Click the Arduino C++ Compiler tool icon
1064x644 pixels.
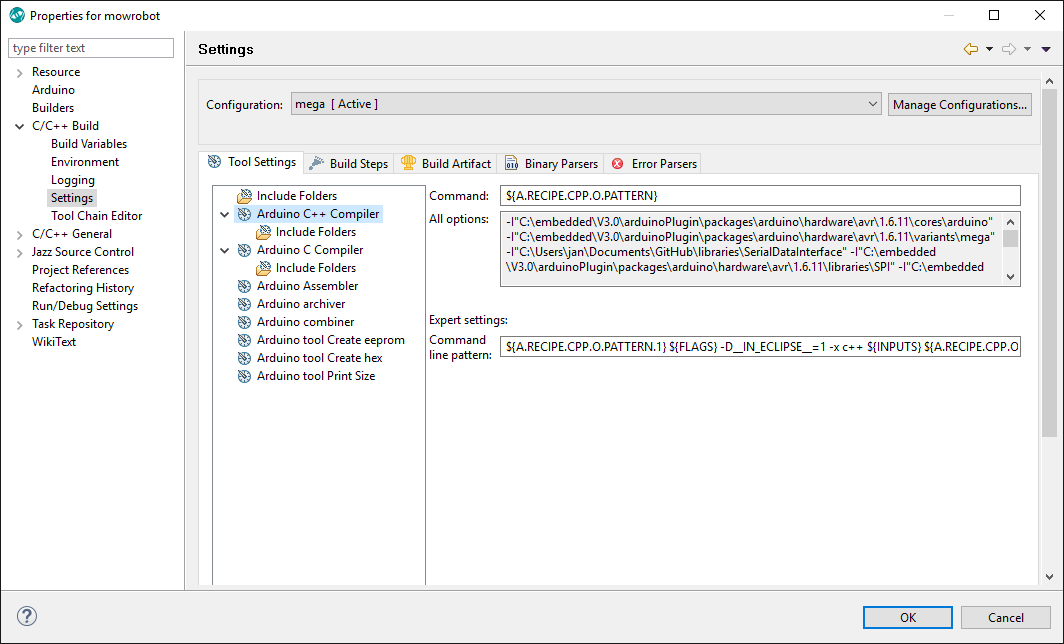pyautogui.click(x=244, y=214)
